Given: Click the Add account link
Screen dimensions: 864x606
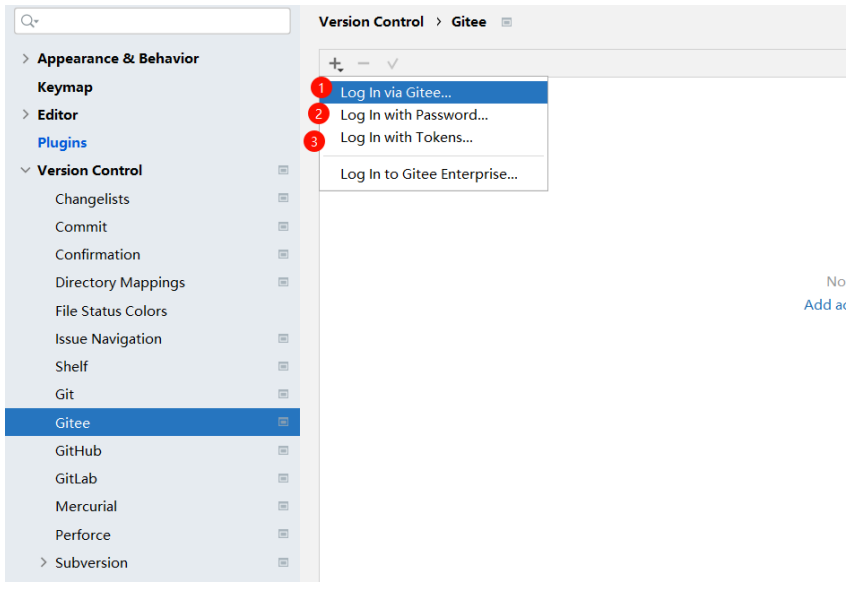Looking at the screenshot, I should pos(824,305).
